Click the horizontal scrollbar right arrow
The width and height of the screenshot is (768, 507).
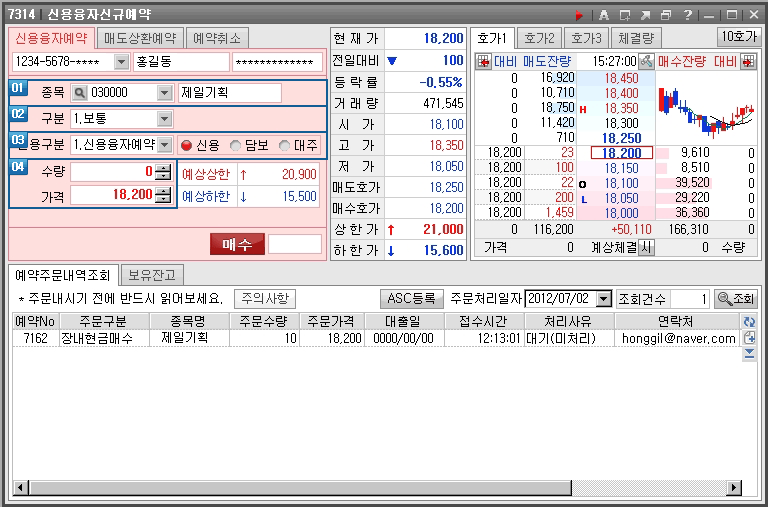click(733, 487)
